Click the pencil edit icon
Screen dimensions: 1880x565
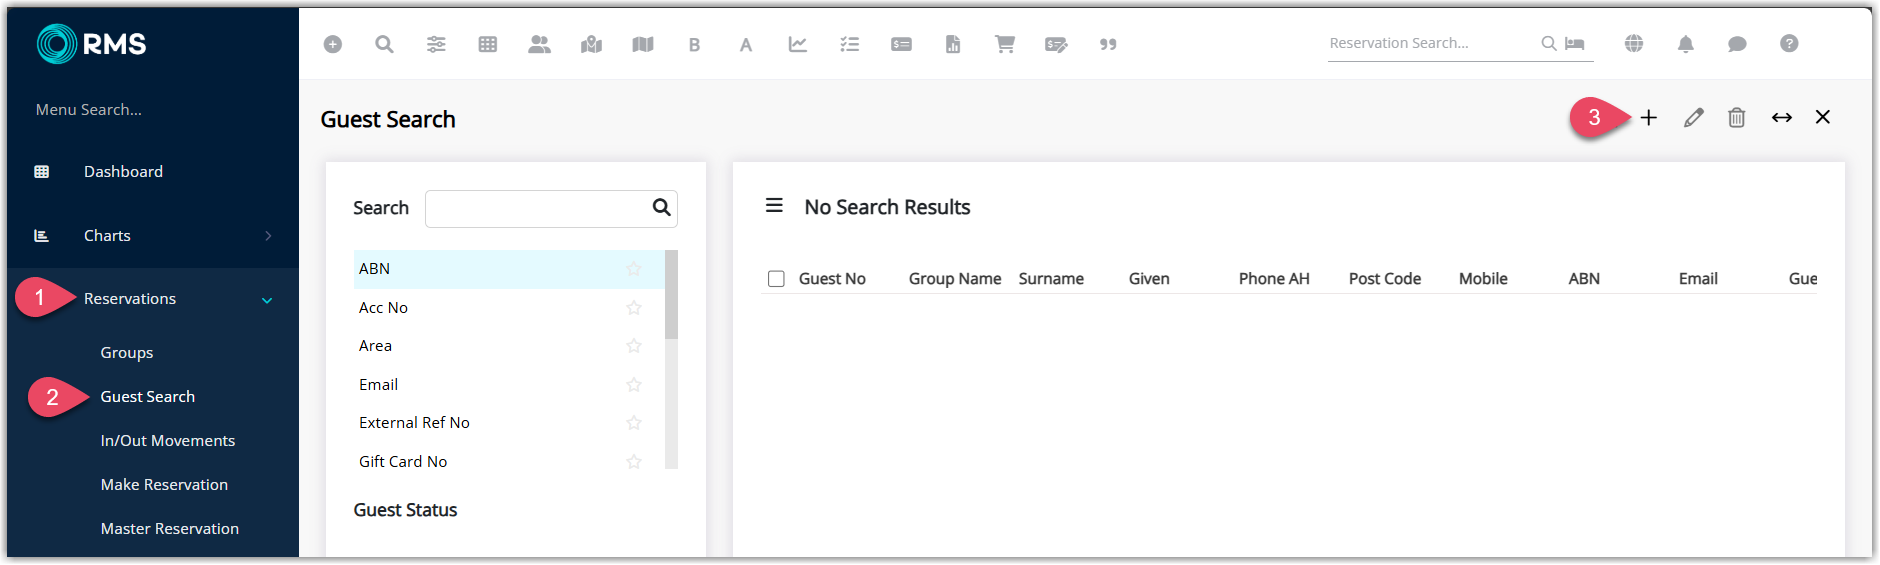click(x=1693, y=117)
